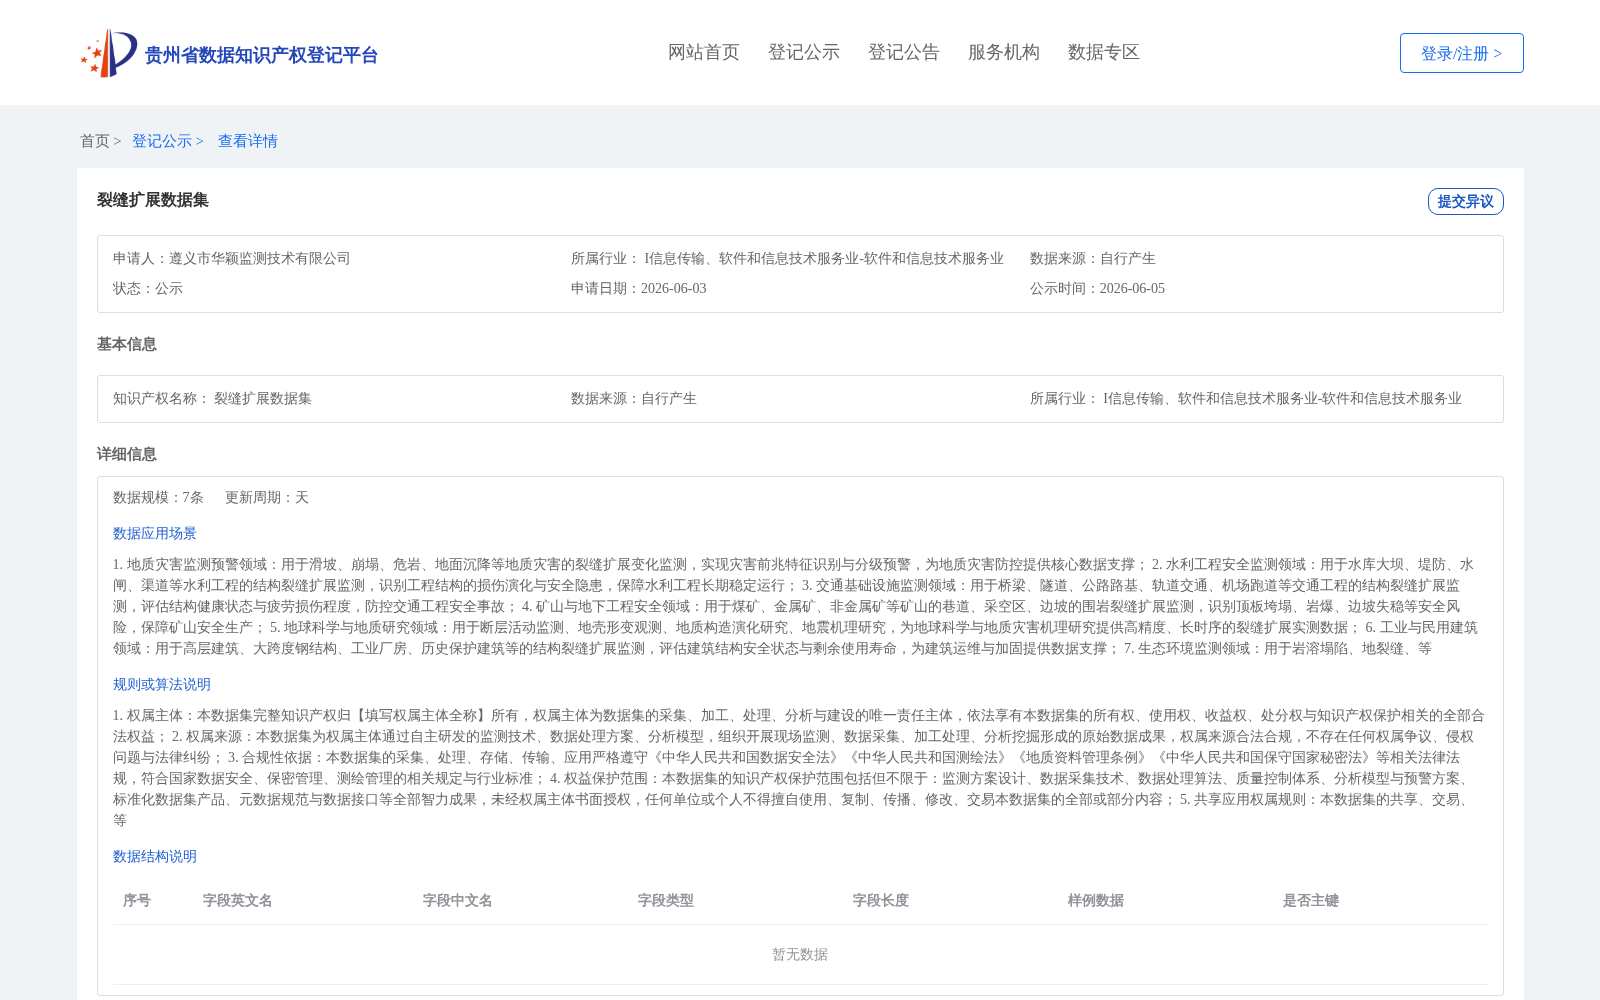Click applicant text 遵义市华颖监测技术有限公司
This screenshot has height=1000, width=1600.
point(260,258)
